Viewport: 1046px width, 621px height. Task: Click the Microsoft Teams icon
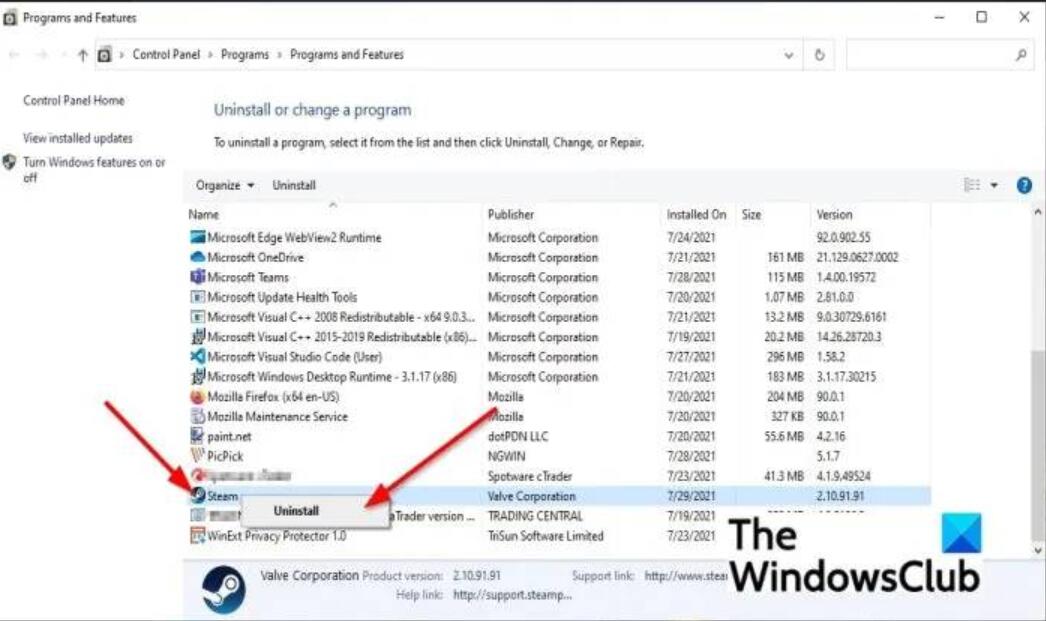[197, 277]
